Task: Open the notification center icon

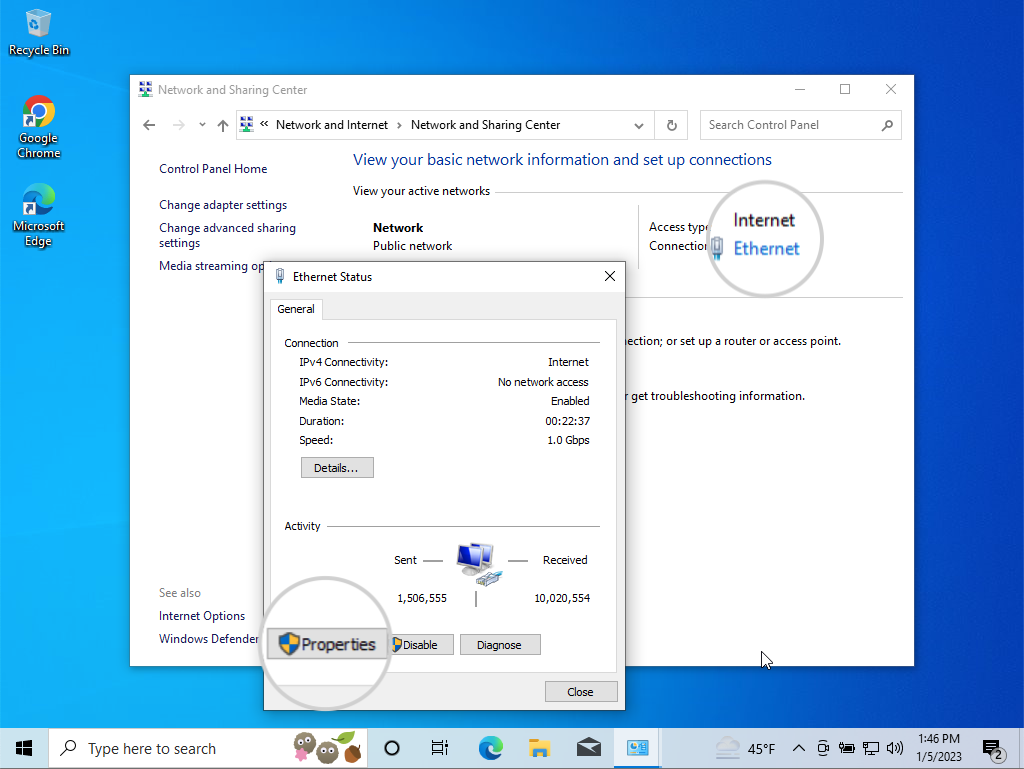Action: point(993,749)
